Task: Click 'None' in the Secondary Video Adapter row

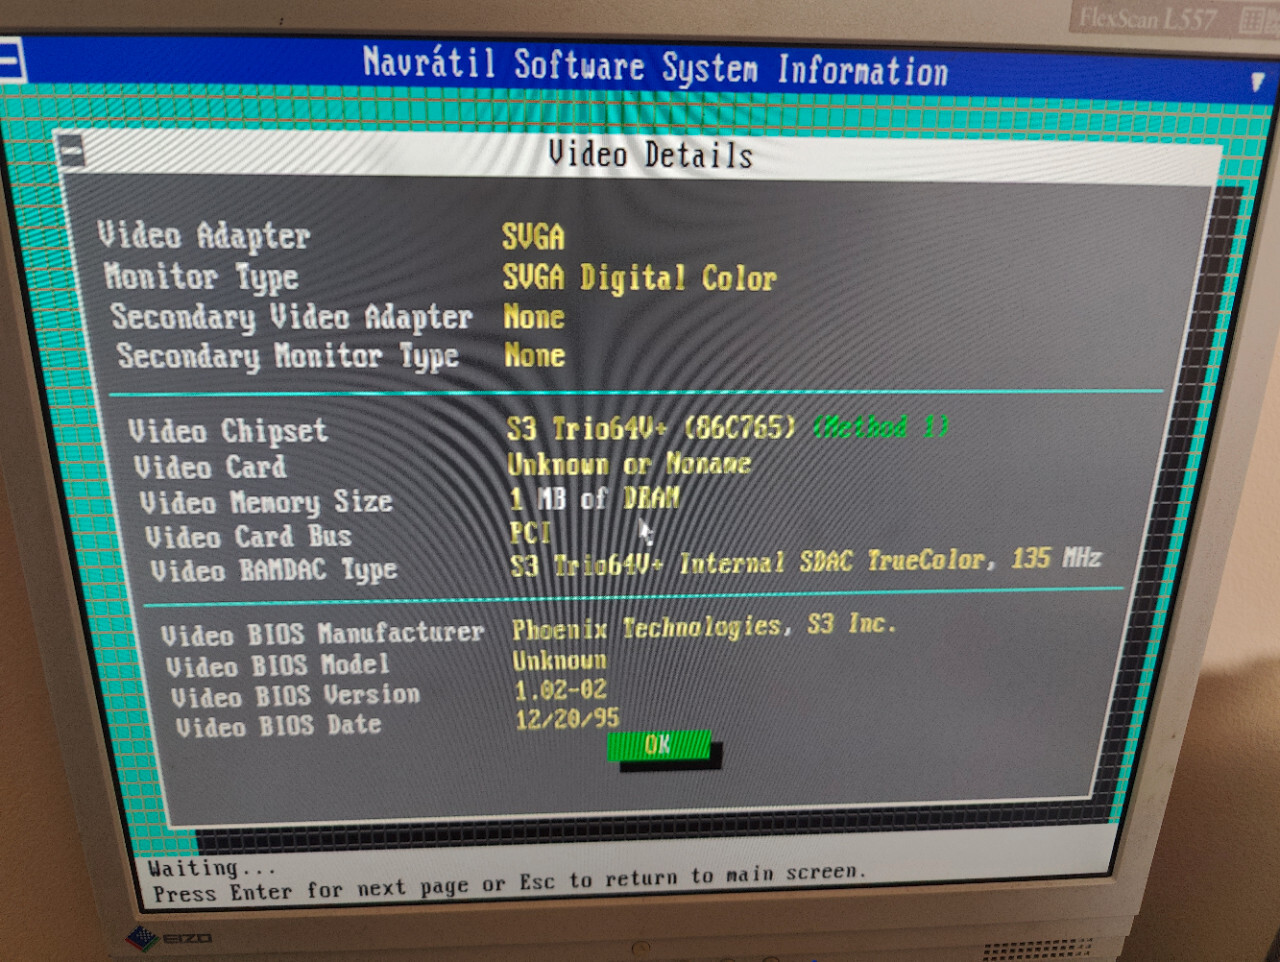Action: (534, 317)
